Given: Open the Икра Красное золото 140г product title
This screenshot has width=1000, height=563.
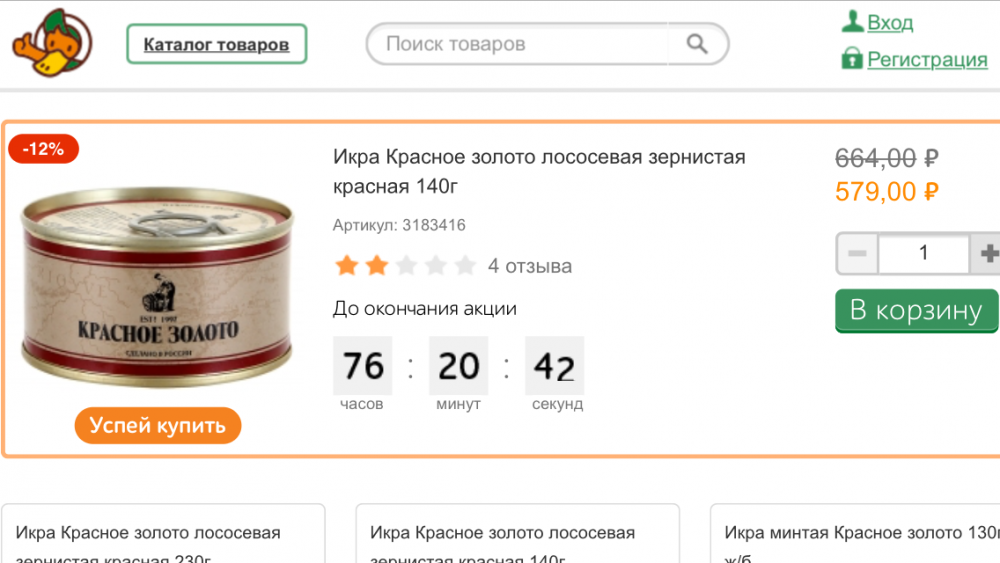Looking at the screenshot, I should point(539,171).
